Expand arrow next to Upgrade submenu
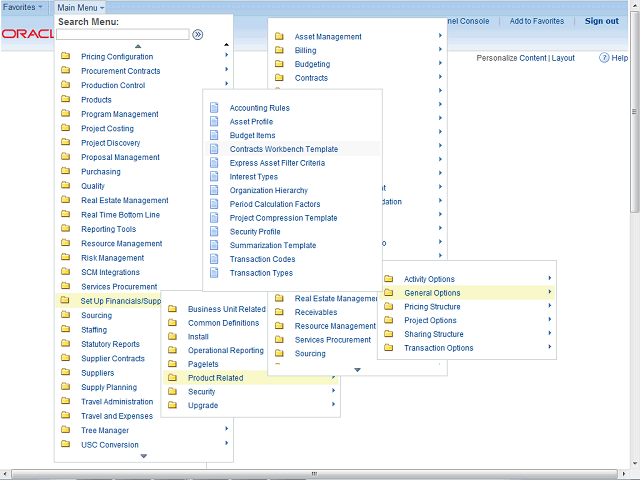The height and width of the screenshot is (480, 640). (333, 404)
